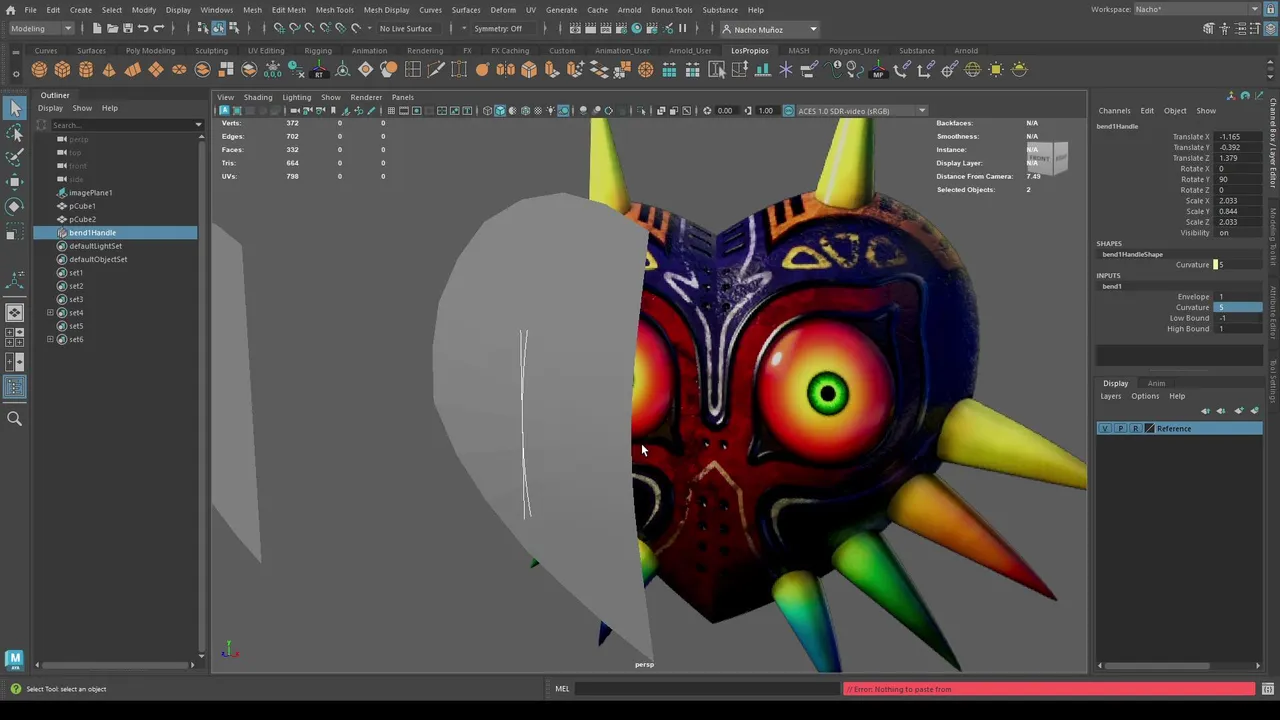Click the MP shelf icon

click(878, 70)
